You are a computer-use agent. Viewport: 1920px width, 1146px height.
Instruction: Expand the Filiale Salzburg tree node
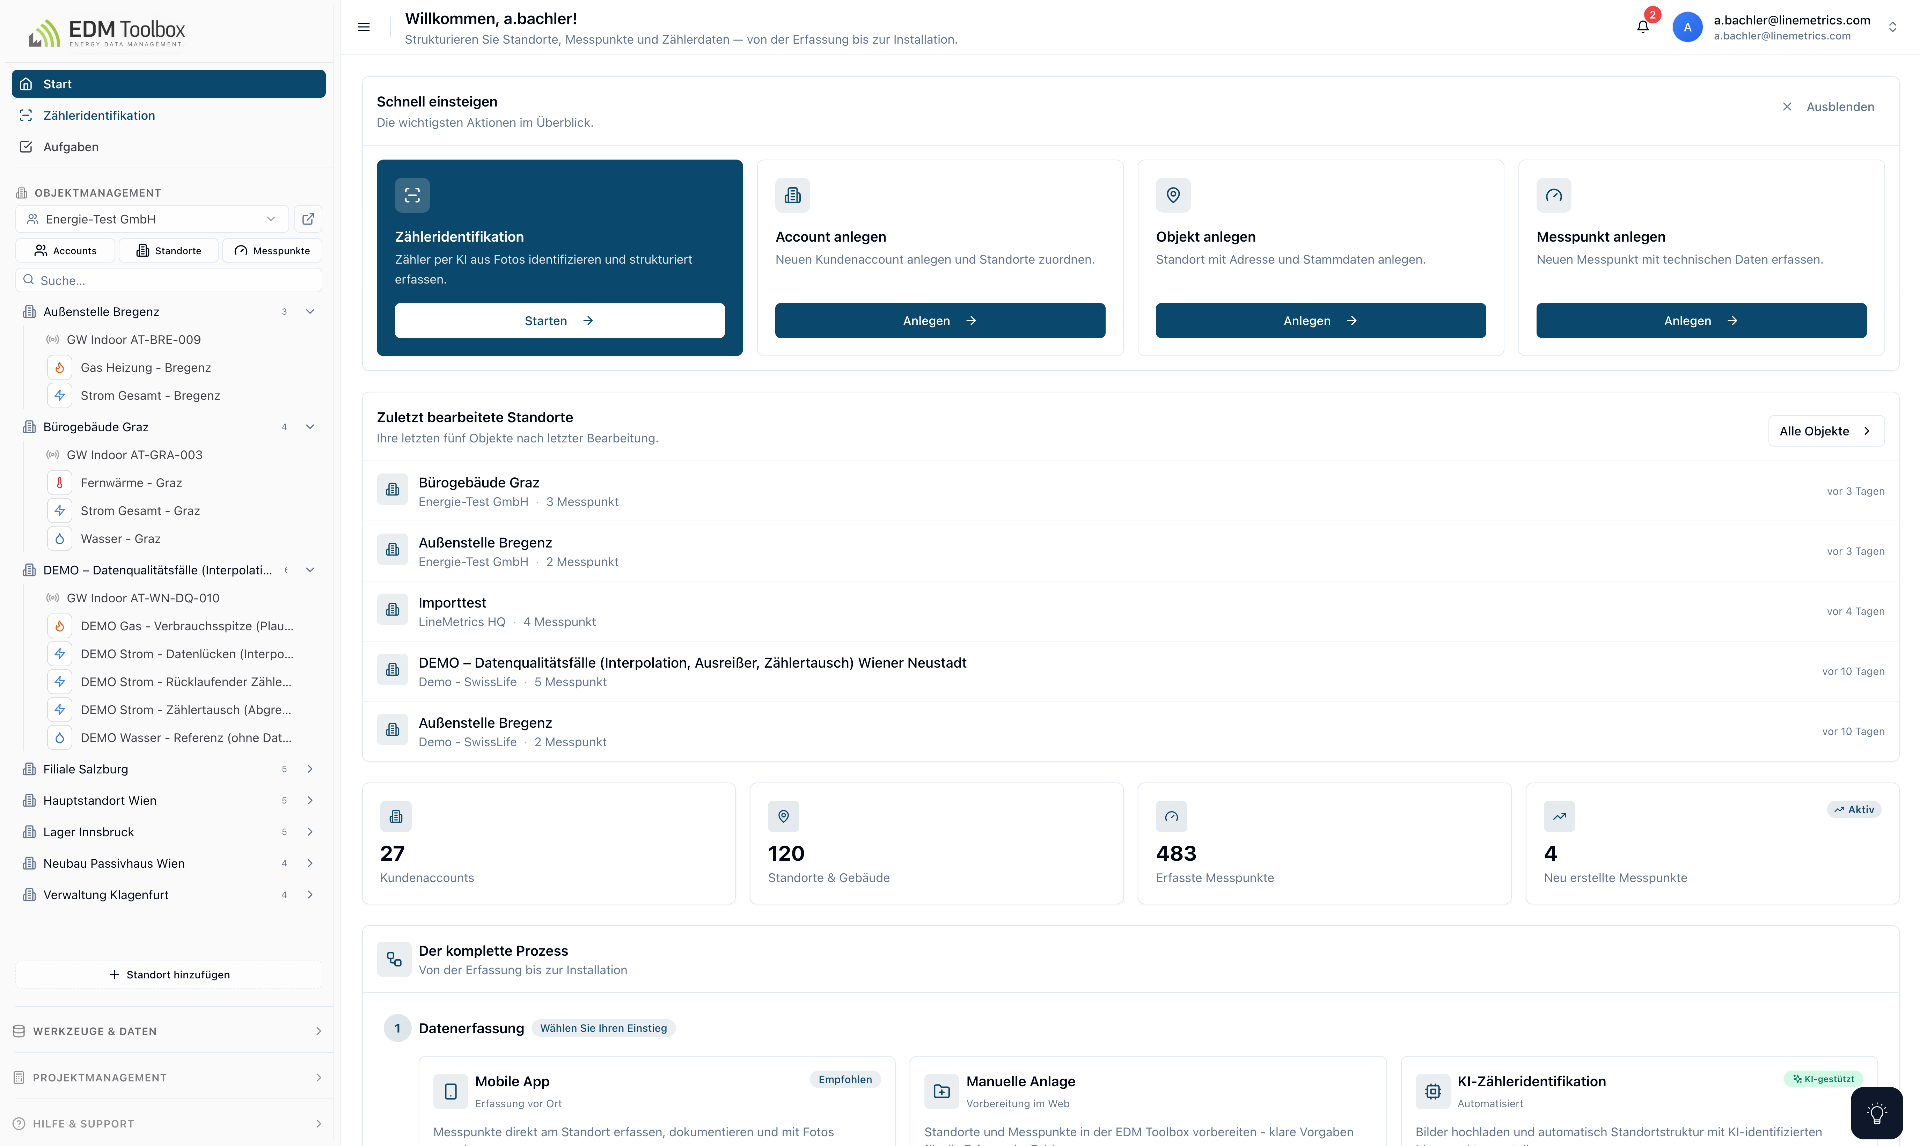[x=310, y=769]
